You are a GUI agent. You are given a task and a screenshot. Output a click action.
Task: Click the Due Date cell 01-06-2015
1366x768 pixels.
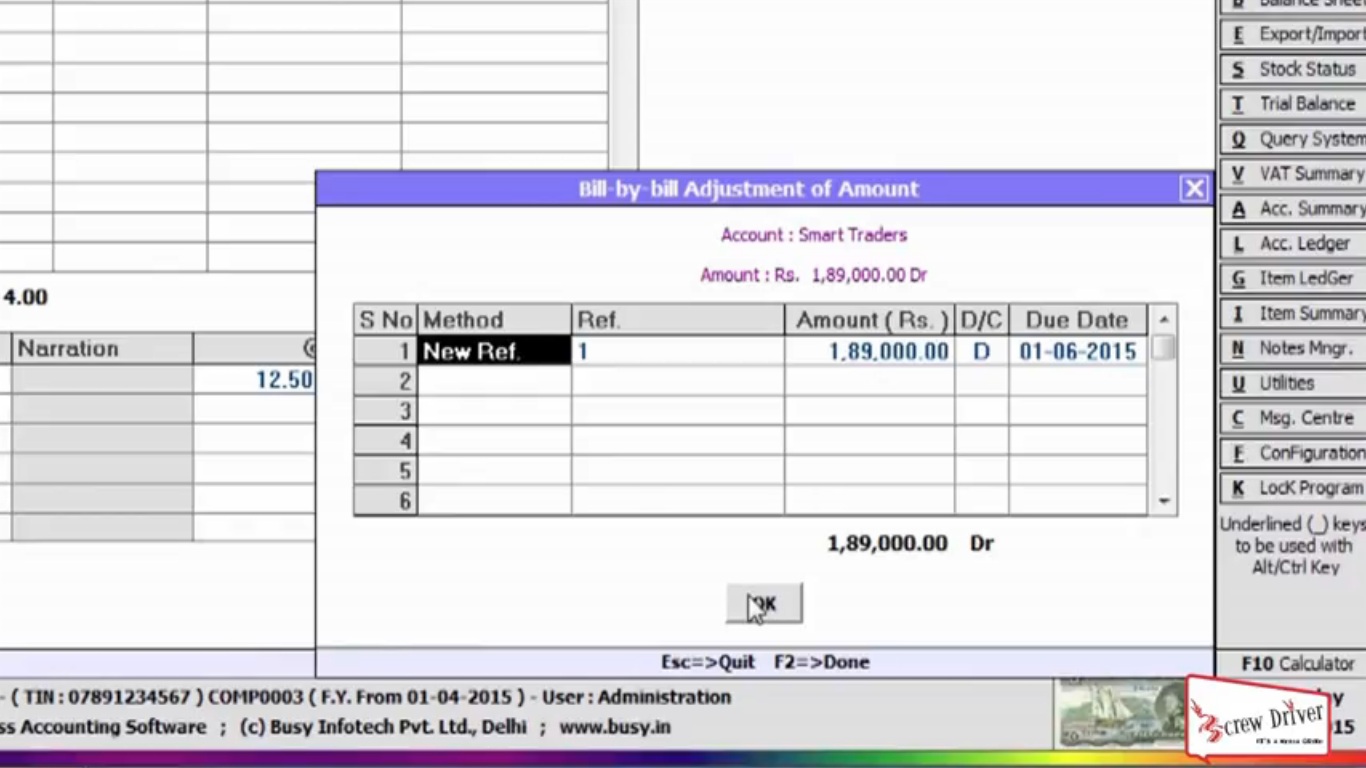point(1077,351)
